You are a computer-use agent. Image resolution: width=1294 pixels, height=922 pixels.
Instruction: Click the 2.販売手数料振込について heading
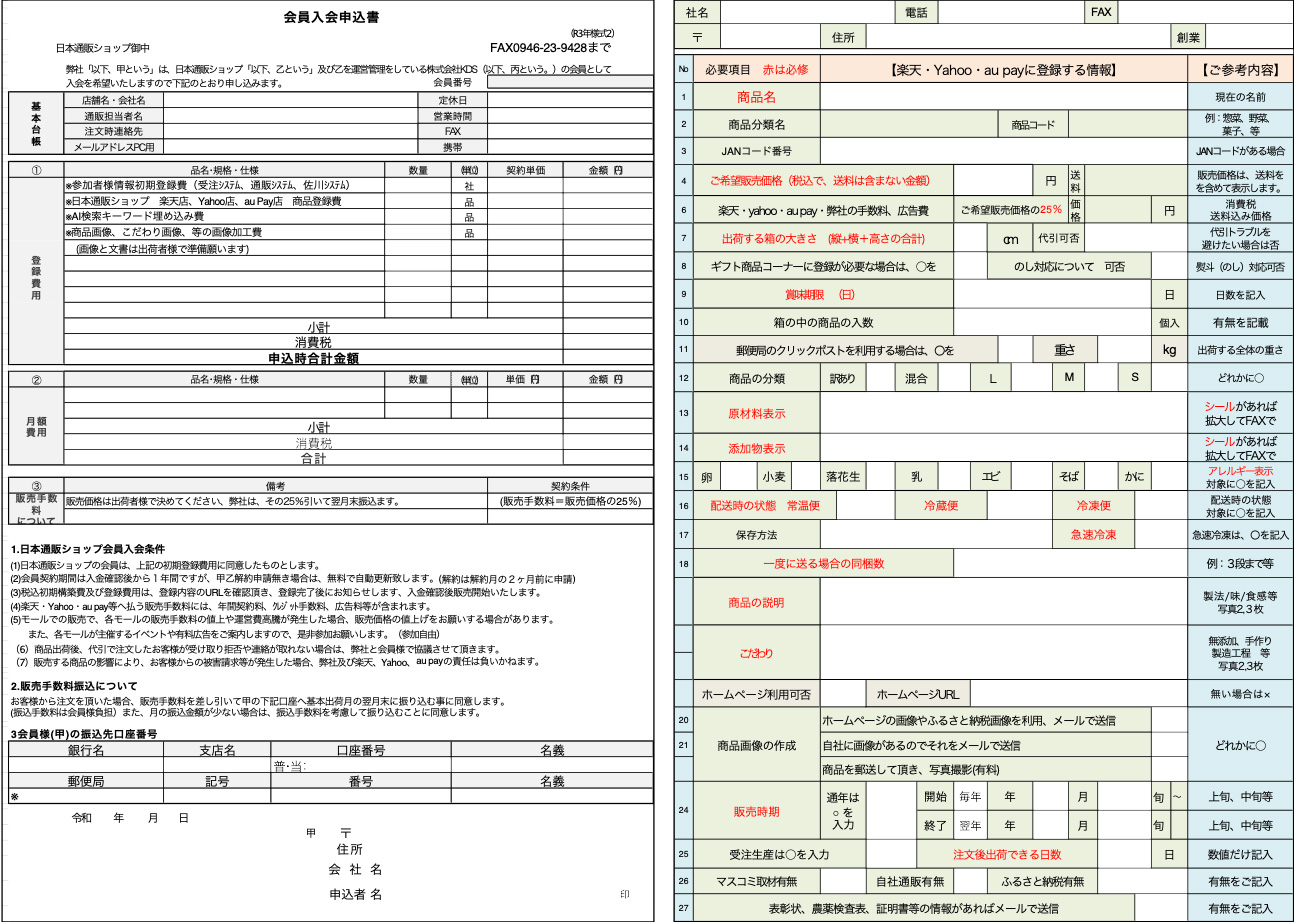tap(74, 686)
